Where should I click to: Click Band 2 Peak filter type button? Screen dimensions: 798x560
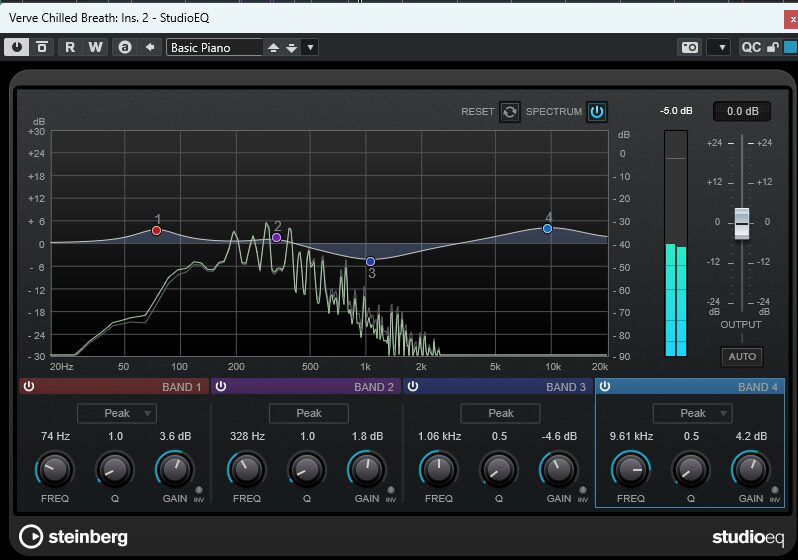coord(309,413)
